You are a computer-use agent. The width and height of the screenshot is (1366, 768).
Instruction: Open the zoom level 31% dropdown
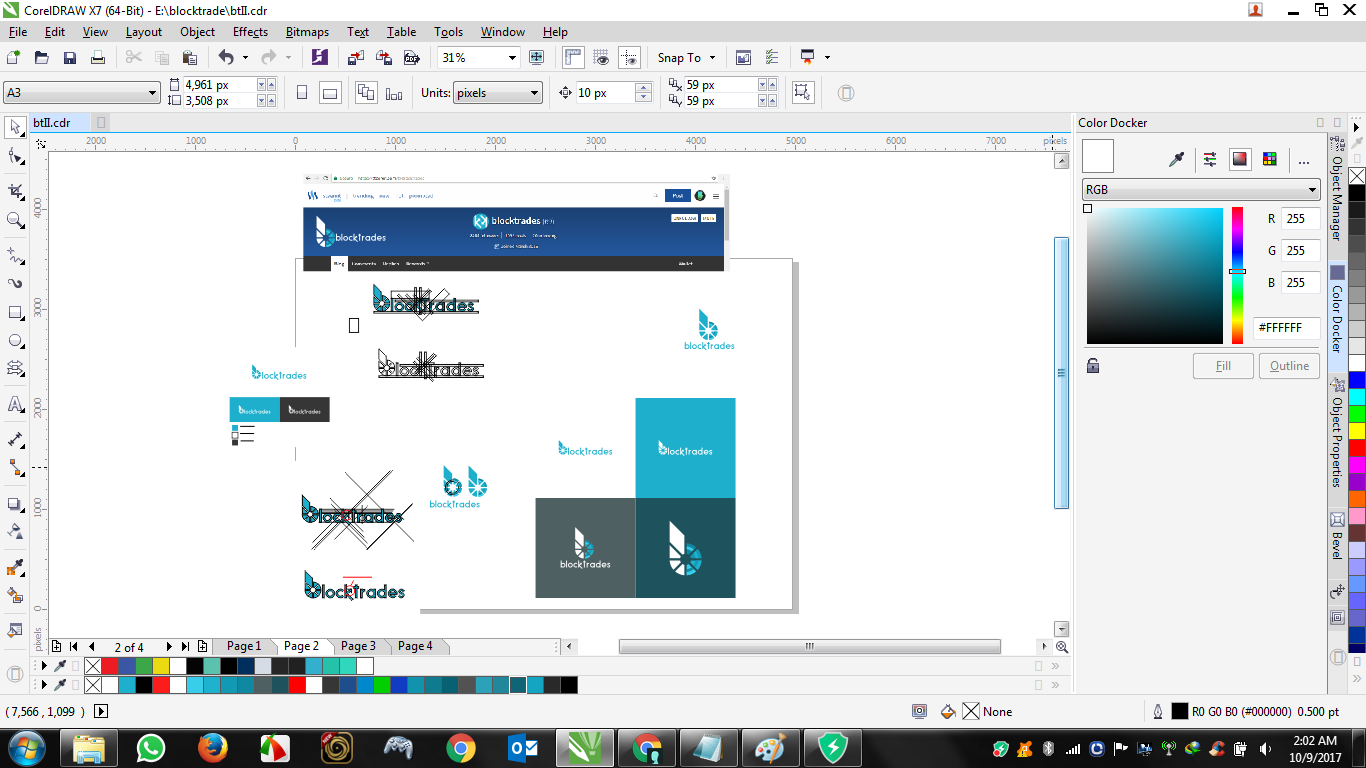[x=512, y=58]
